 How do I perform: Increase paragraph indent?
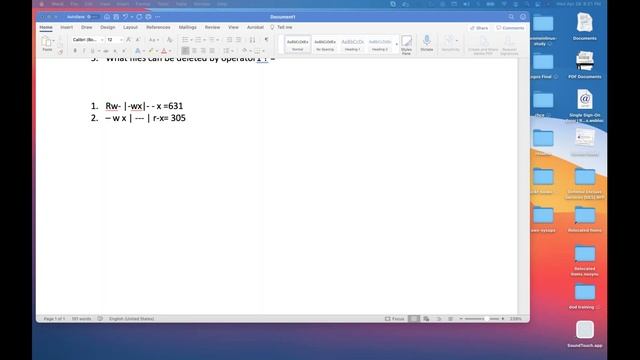coord(239,40)
